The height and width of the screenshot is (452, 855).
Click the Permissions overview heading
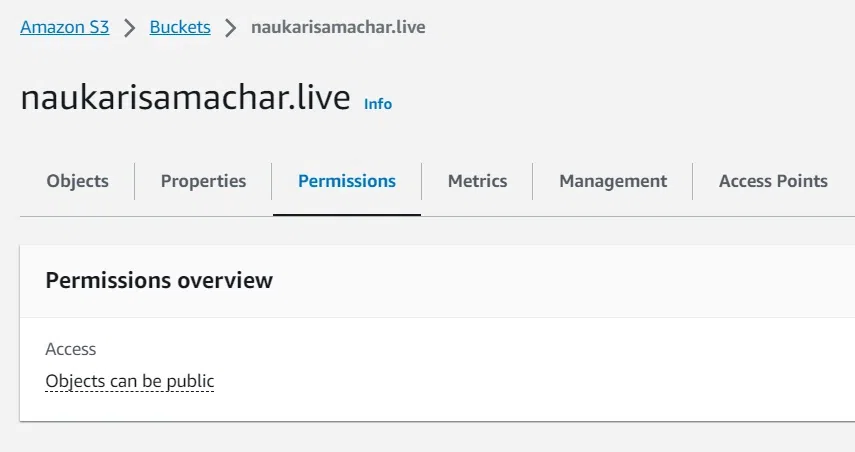click(159, 280)
